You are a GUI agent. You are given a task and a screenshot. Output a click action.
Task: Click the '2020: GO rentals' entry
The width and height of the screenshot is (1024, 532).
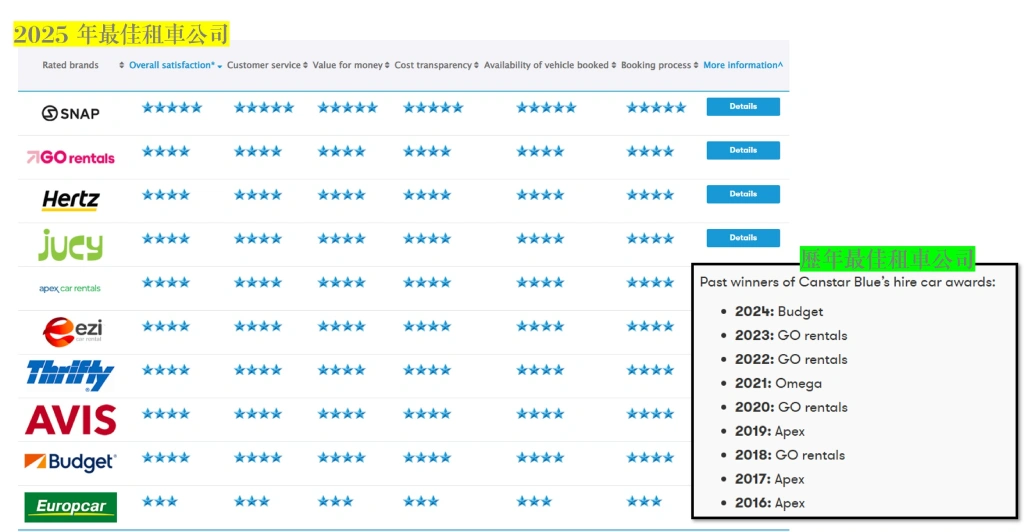point(791,407)
